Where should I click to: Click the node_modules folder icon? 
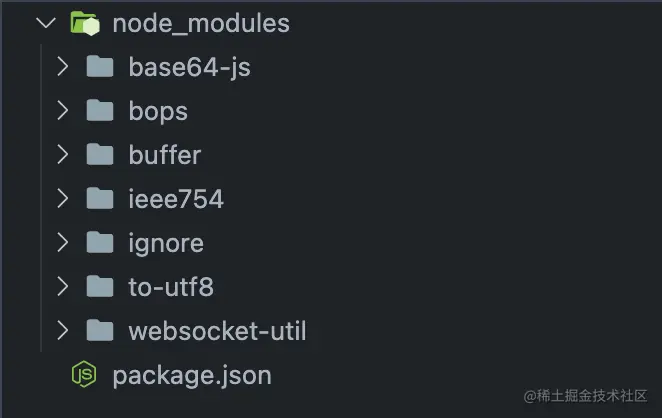click(x=84, y=23)
